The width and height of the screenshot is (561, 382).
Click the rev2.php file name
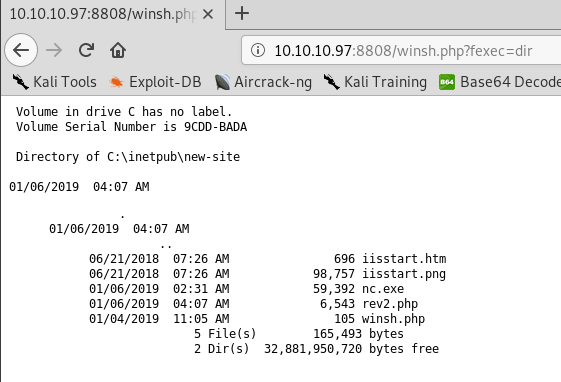[390, 304]
